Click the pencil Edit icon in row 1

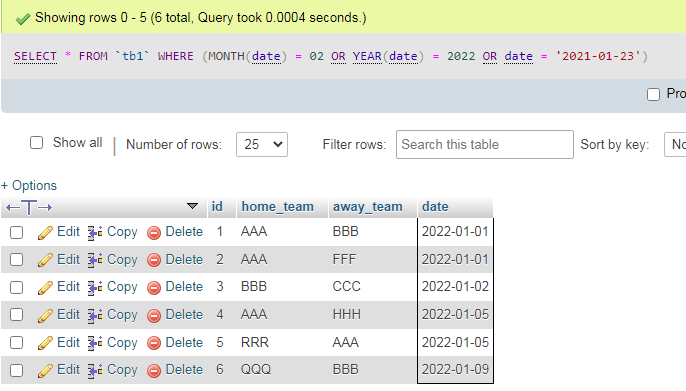(x=46, y=233)
